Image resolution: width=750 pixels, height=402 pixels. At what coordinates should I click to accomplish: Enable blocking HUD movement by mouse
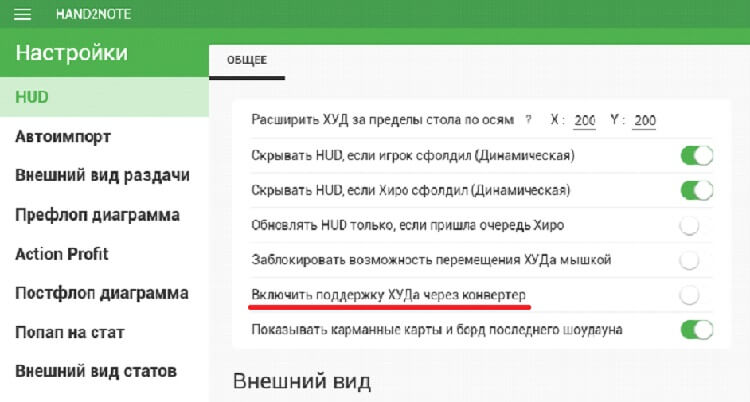(690, 260)
